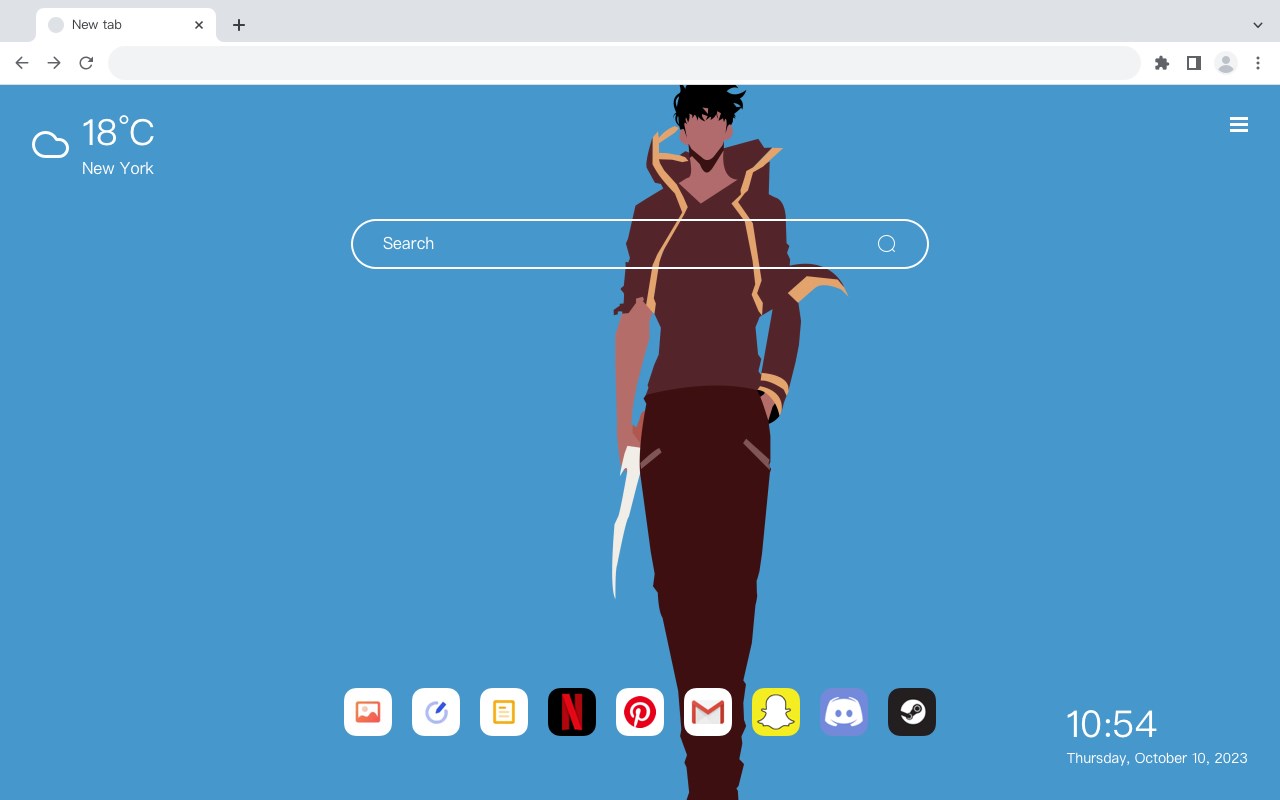Open the hamburger menu on the page
The height and width of the screenshot is (800, 1280).
click(1239, 125)
